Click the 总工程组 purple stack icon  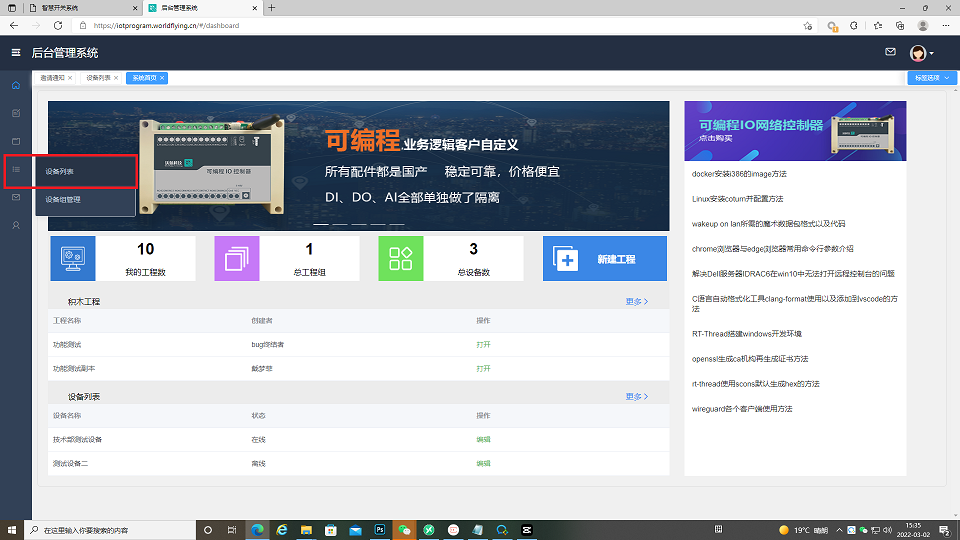point(237,258)
